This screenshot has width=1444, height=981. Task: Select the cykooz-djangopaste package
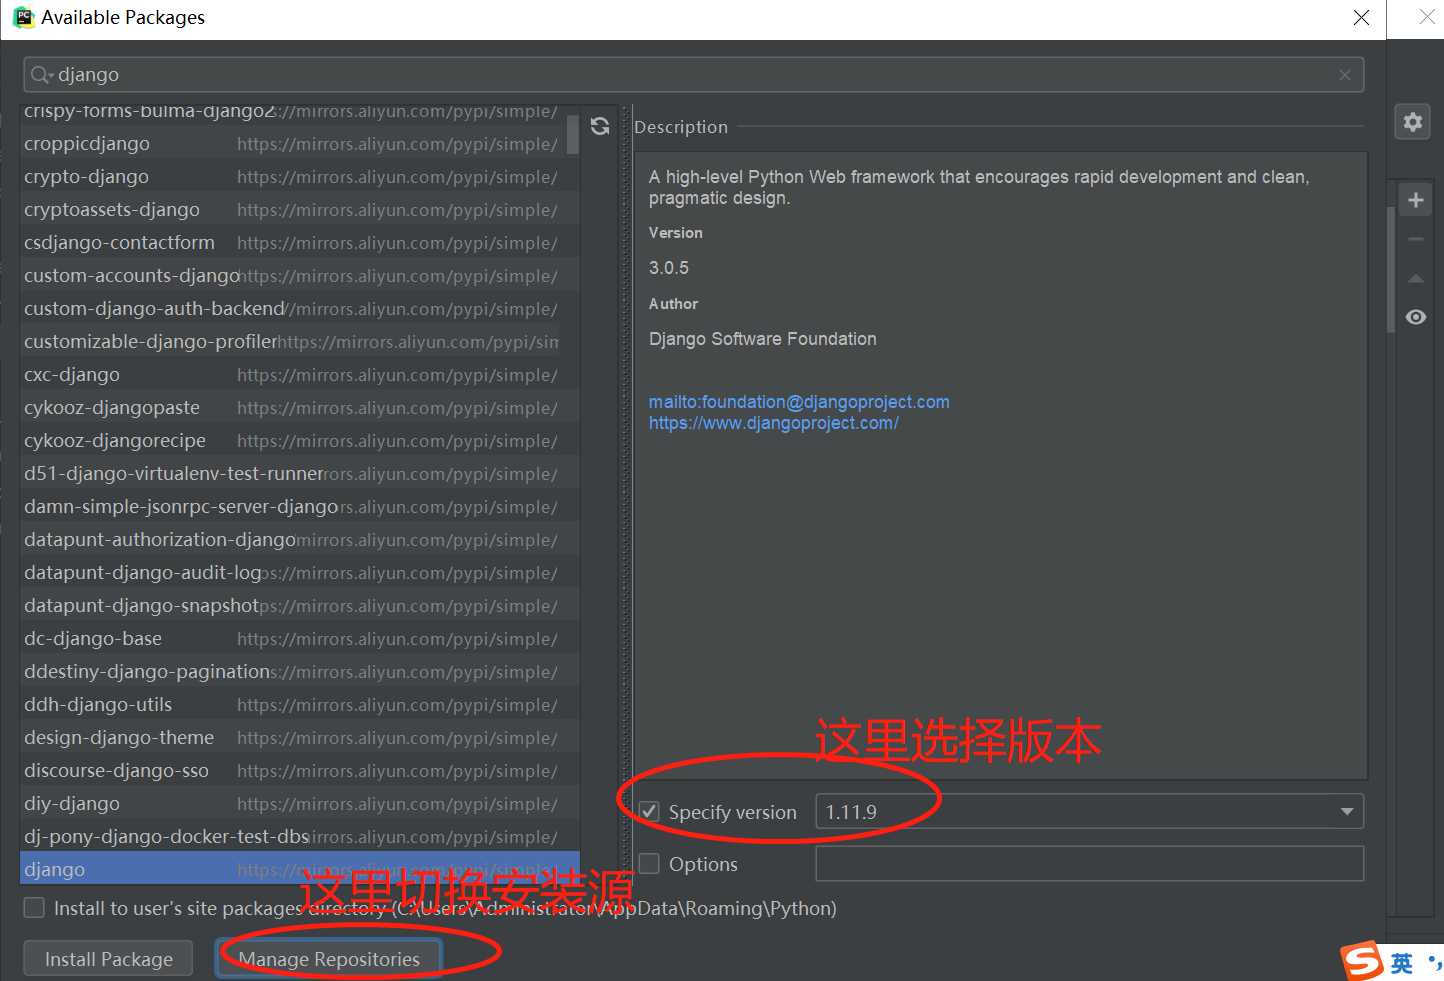pyautogui.click(x=300, y=407)
